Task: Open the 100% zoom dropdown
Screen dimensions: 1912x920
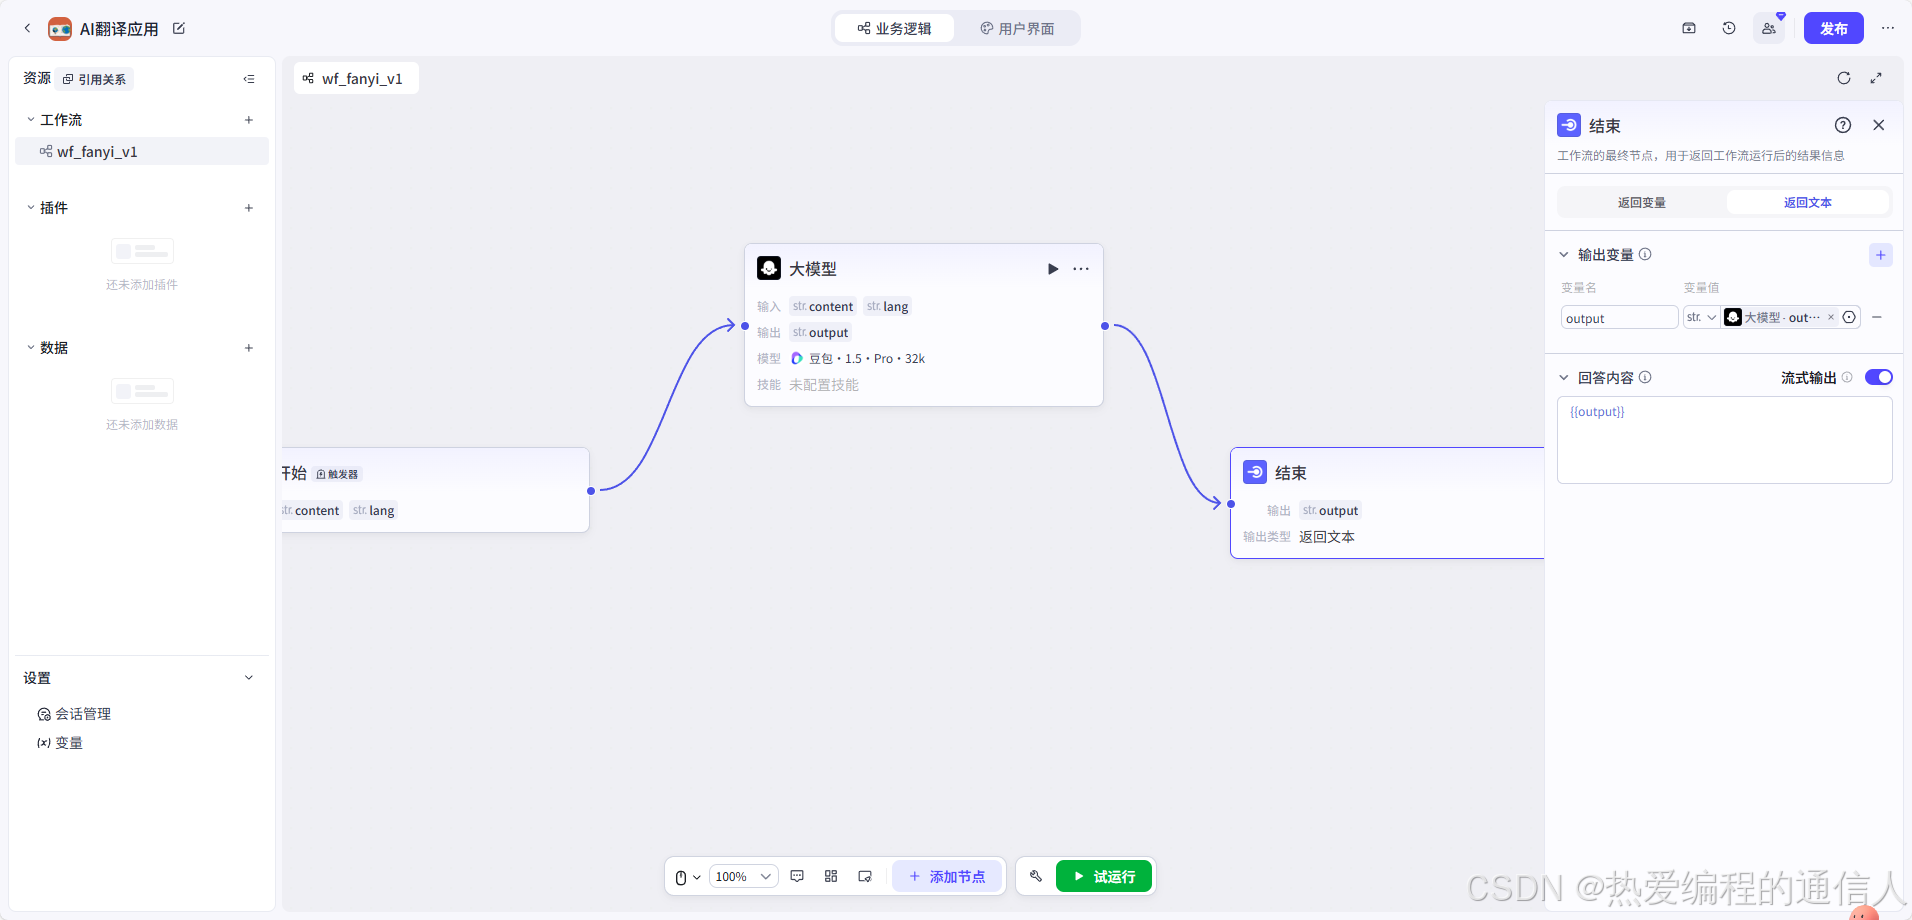Action: click(744, 877)
